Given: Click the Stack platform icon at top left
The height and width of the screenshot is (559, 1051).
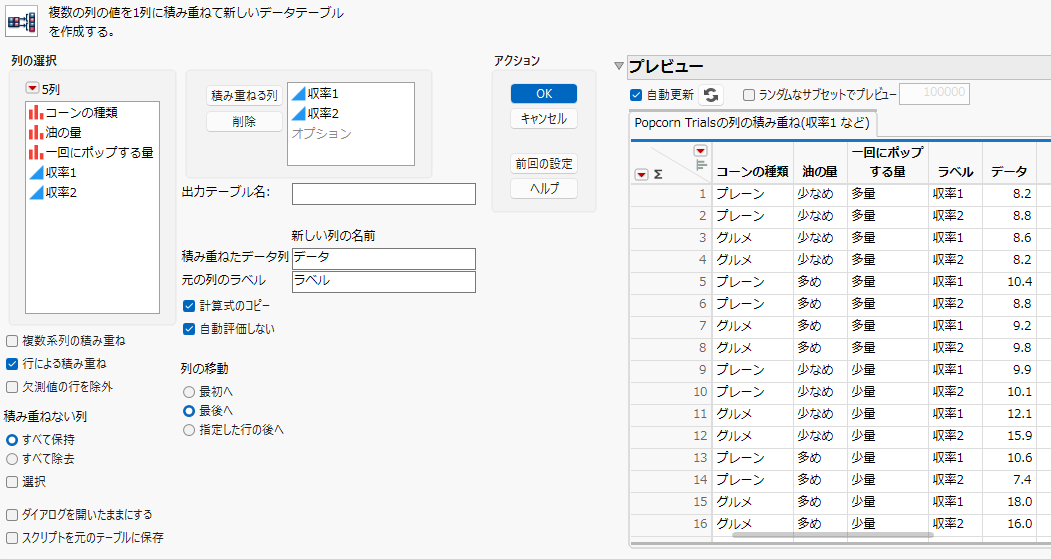Looking at the screenshot, I should [x=21, y=22].
